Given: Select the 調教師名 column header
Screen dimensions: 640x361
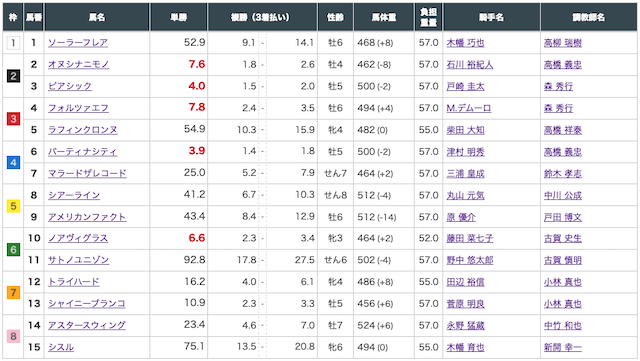Looking at the screenshot, I should click(589, 17).
